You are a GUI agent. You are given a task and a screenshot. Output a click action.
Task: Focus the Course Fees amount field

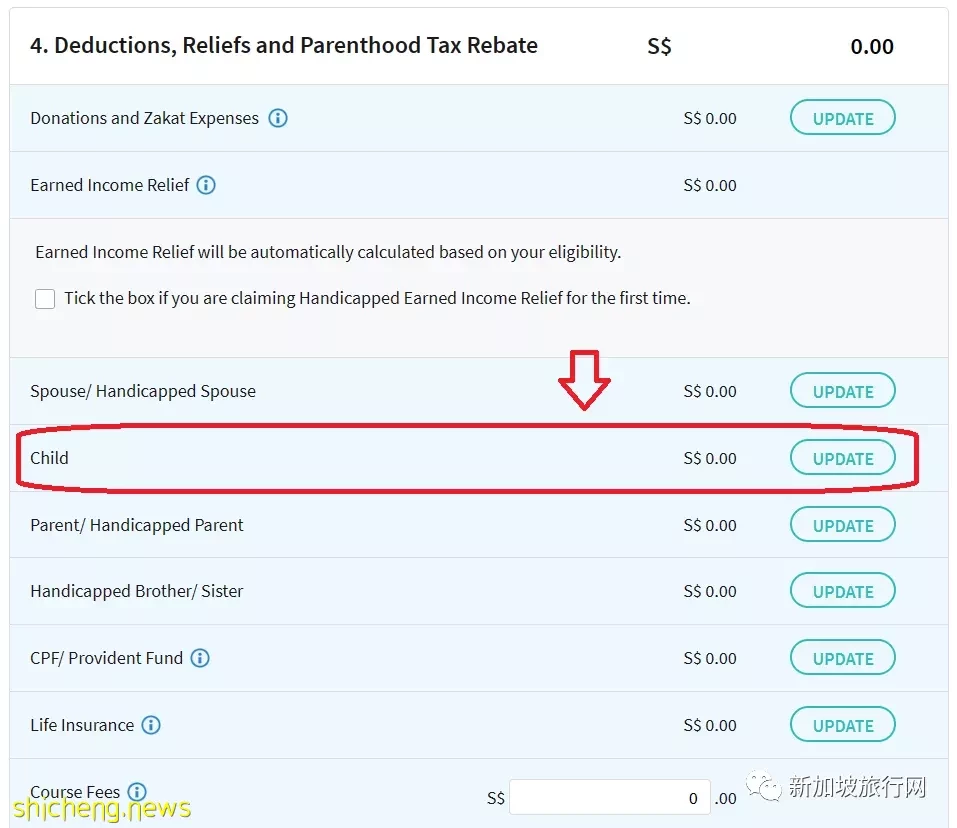coord(610,797)
